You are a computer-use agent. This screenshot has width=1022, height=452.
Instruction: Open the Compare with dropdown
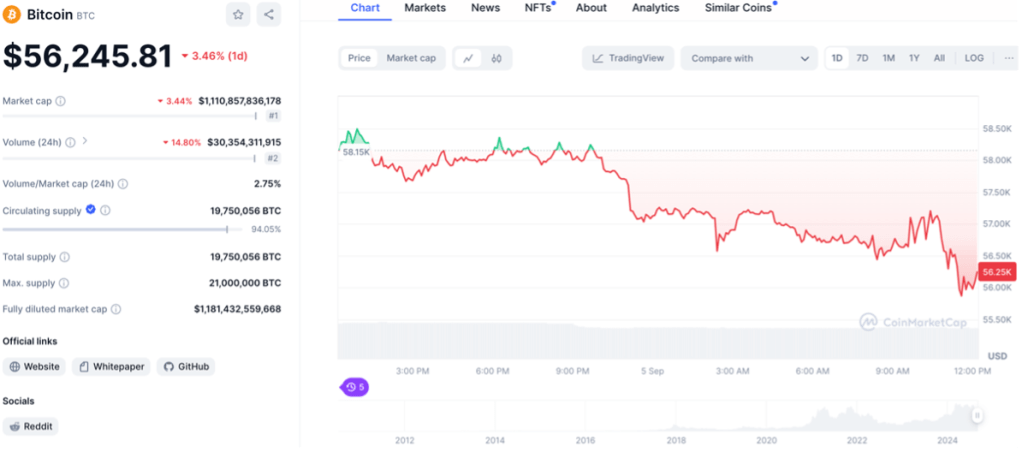[749, 58]
